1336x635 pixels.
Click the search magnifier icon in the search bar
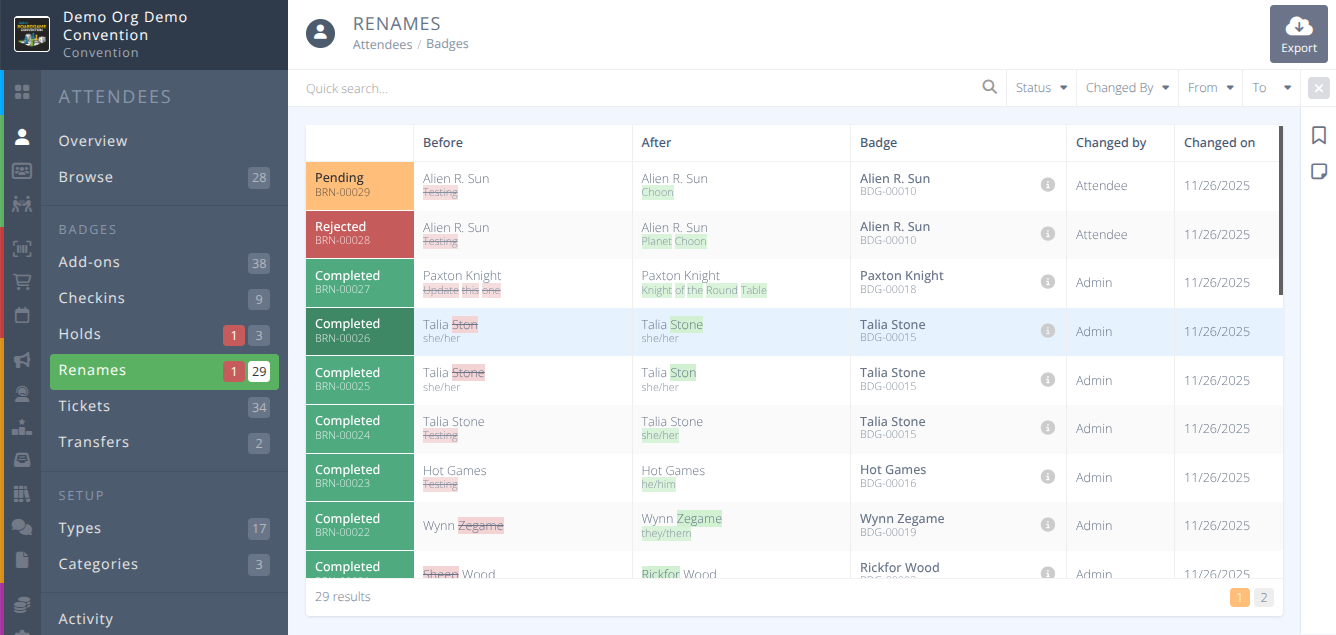[x=989, y=87]
